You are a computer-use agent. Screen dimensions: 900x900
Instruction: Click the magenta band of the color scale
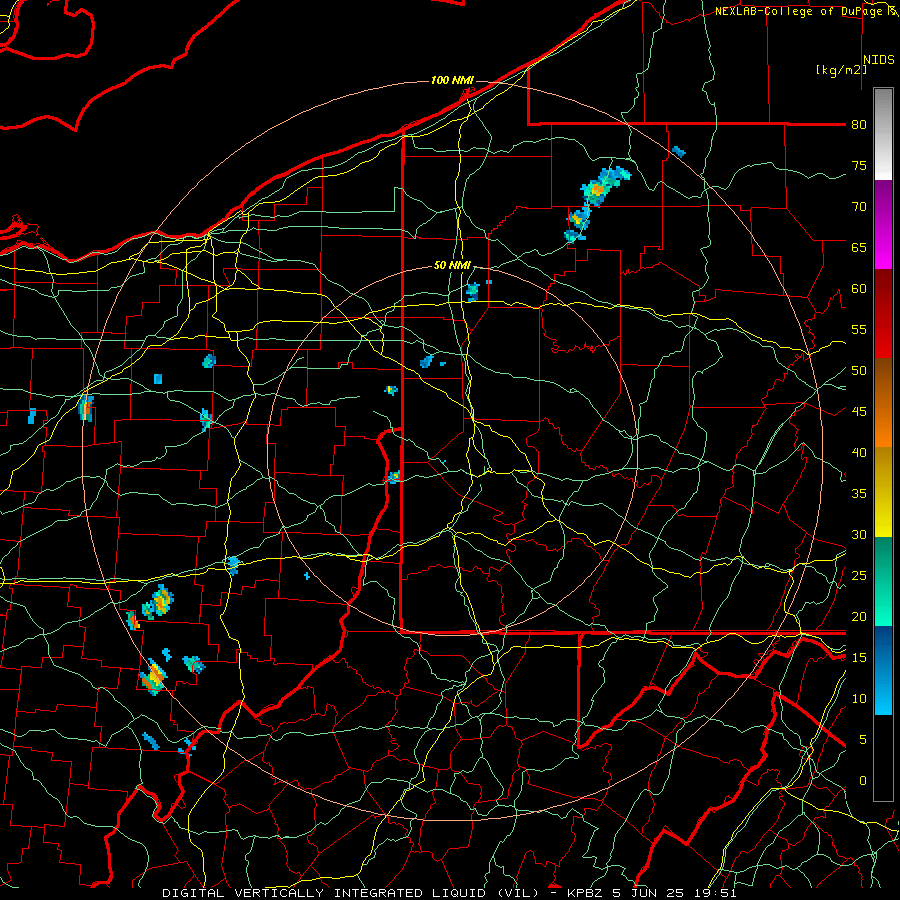coord(883,225)
